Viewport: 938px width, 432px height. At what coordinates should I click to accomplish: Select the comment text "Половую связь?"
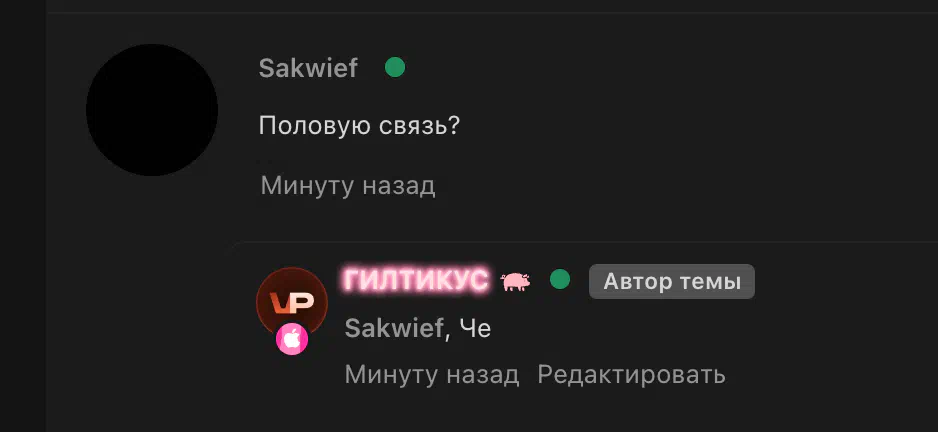[x=359, y=126]
